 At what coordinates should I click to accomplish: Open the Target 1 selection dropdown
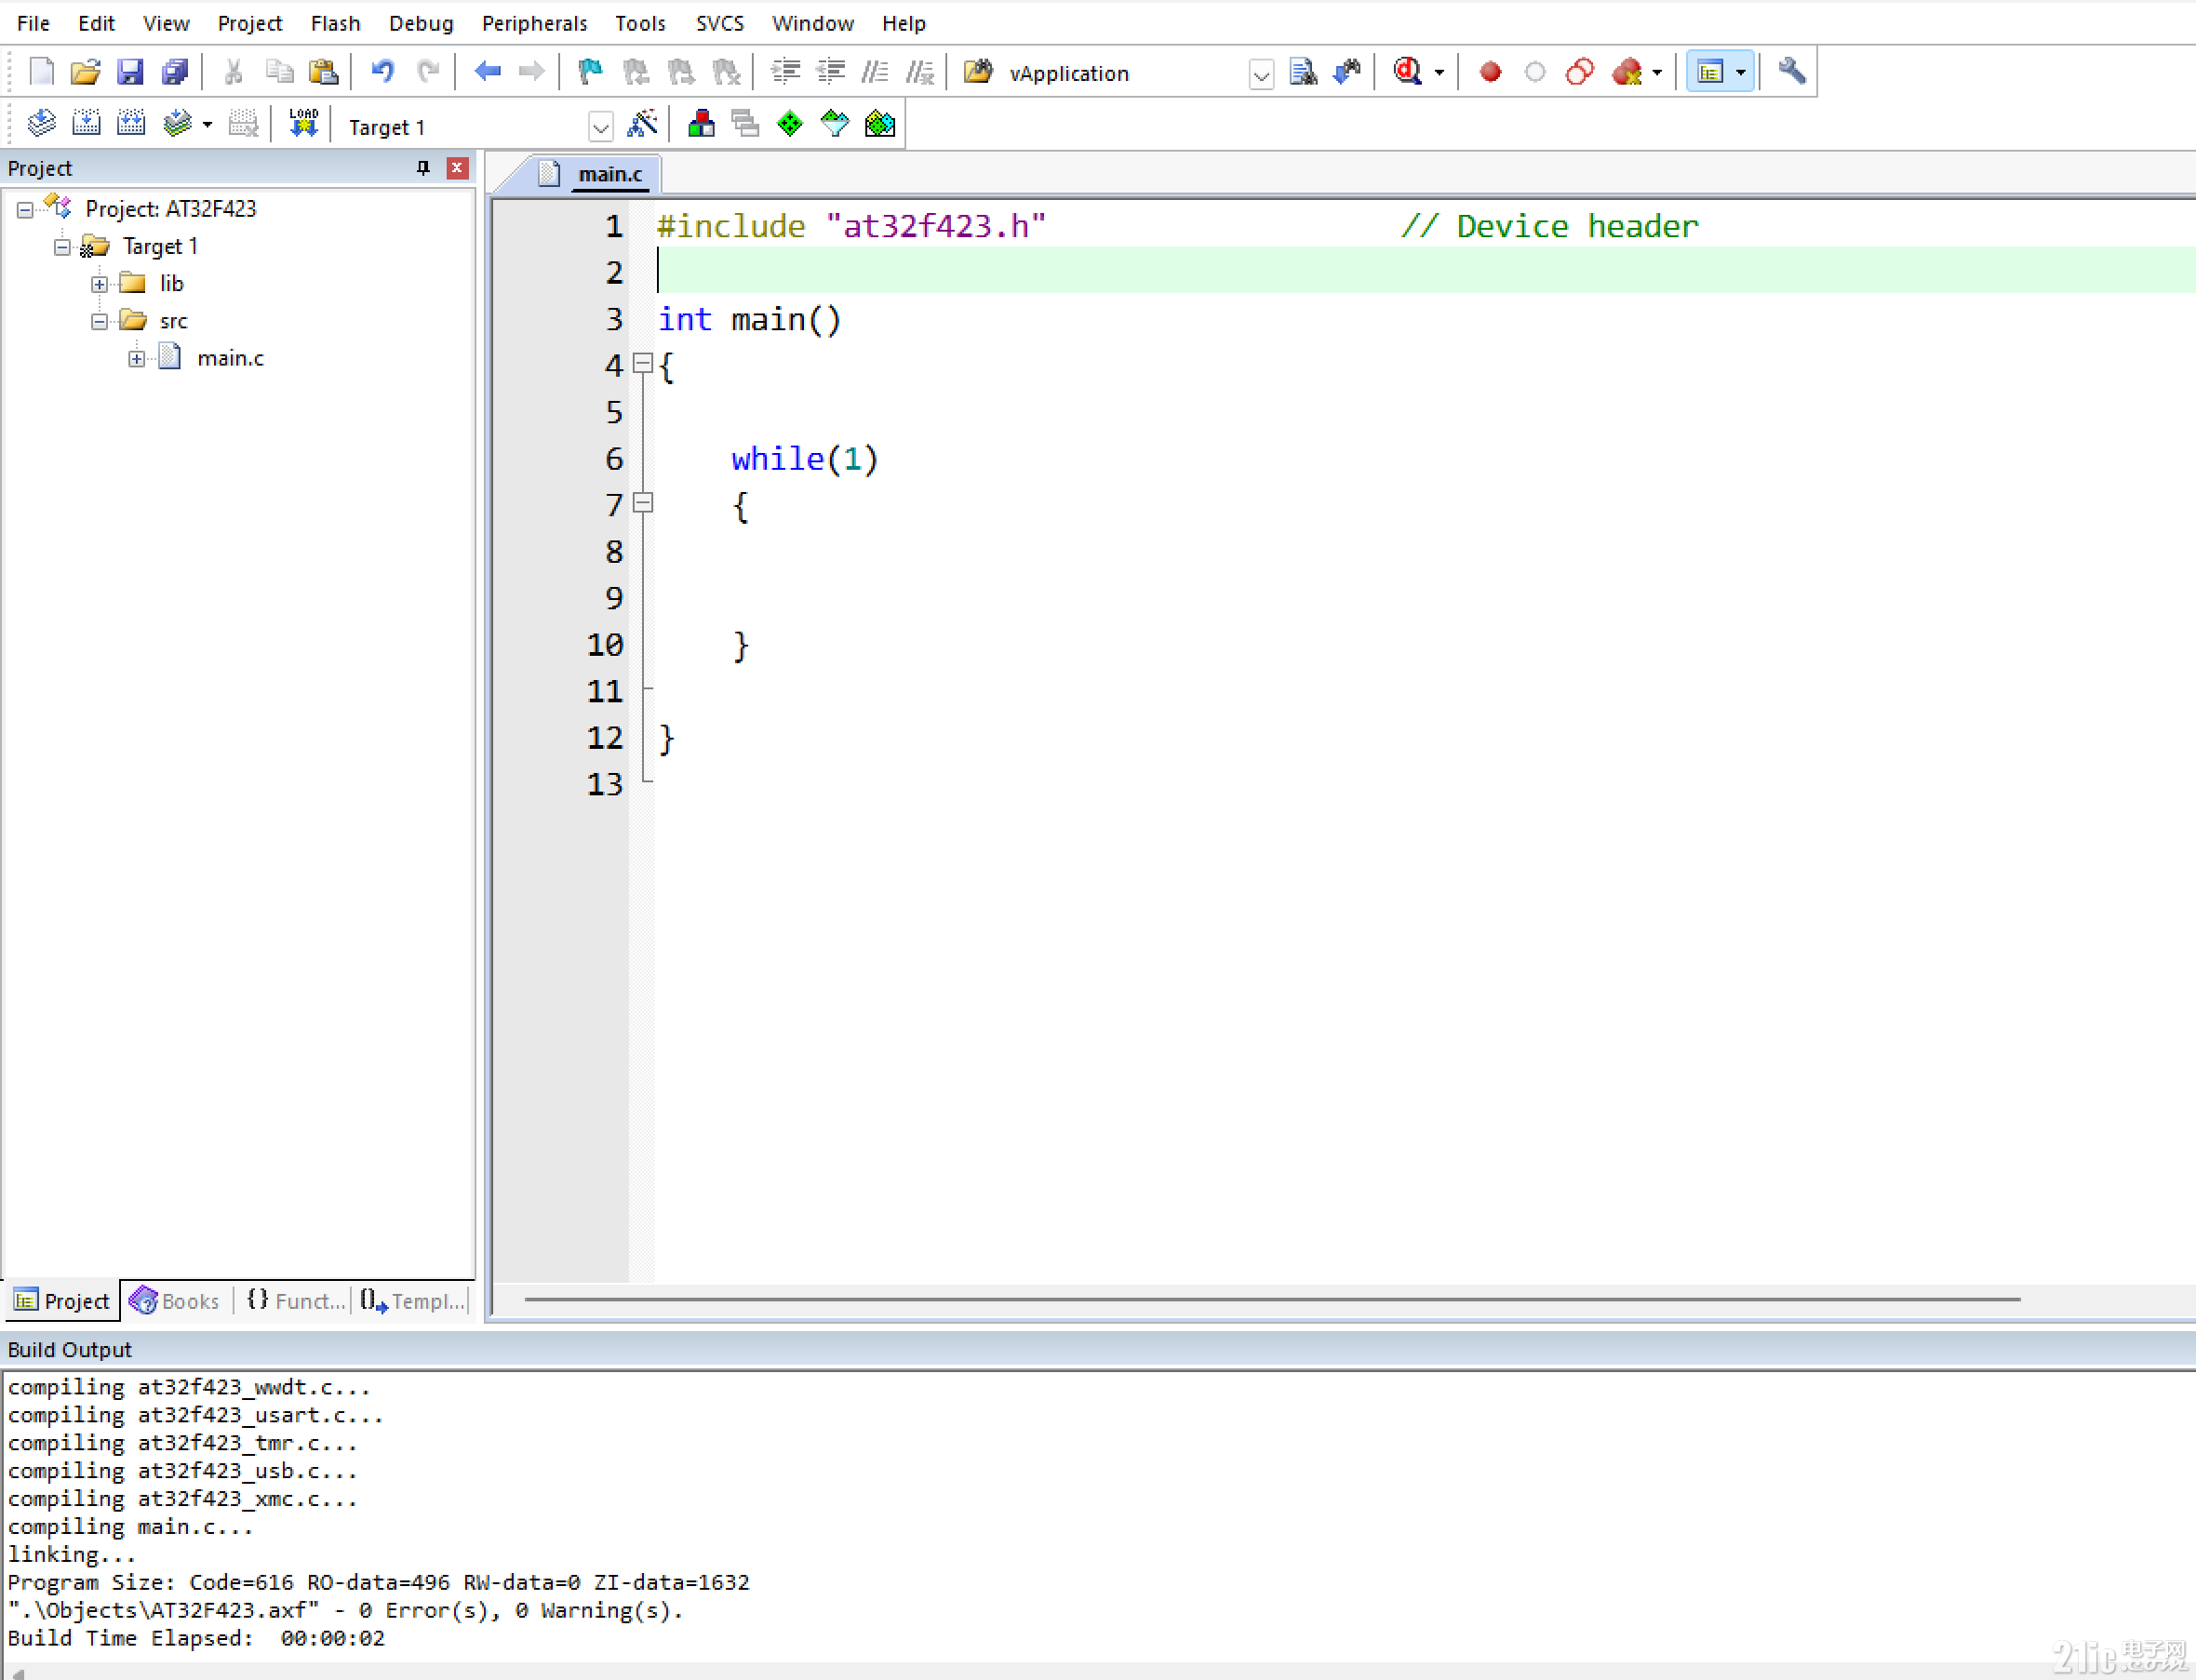(600, 127)
